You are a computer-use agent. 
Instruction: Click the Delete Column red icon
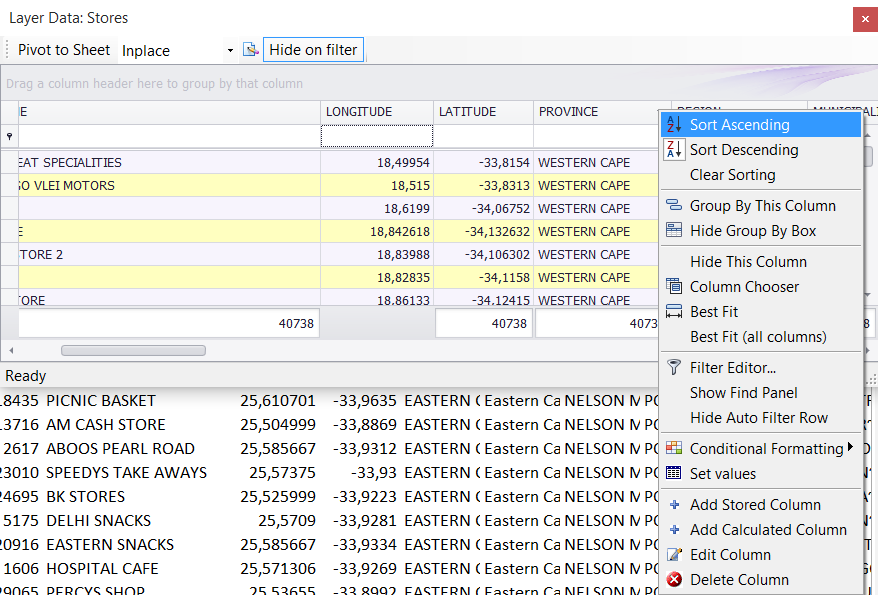point(674,578)
